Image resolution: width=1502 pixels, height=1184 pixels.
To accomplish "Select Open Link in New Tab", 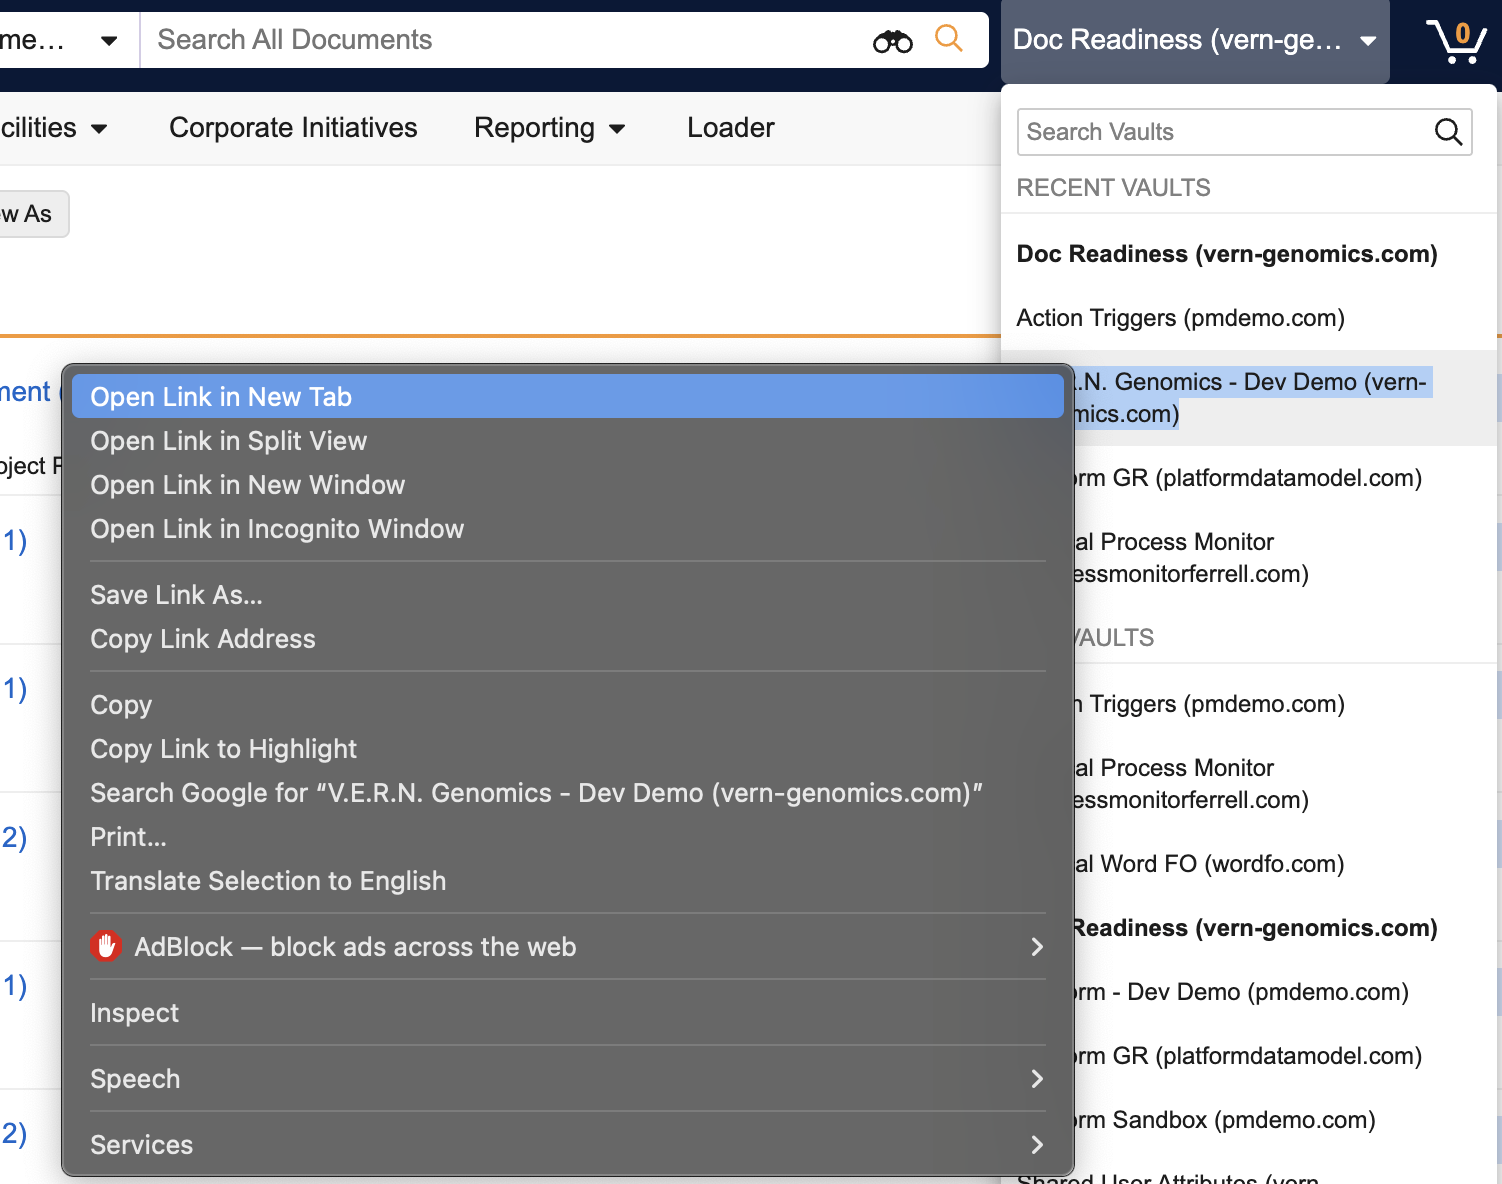I will pyautogui.click(x=221, y=397).
